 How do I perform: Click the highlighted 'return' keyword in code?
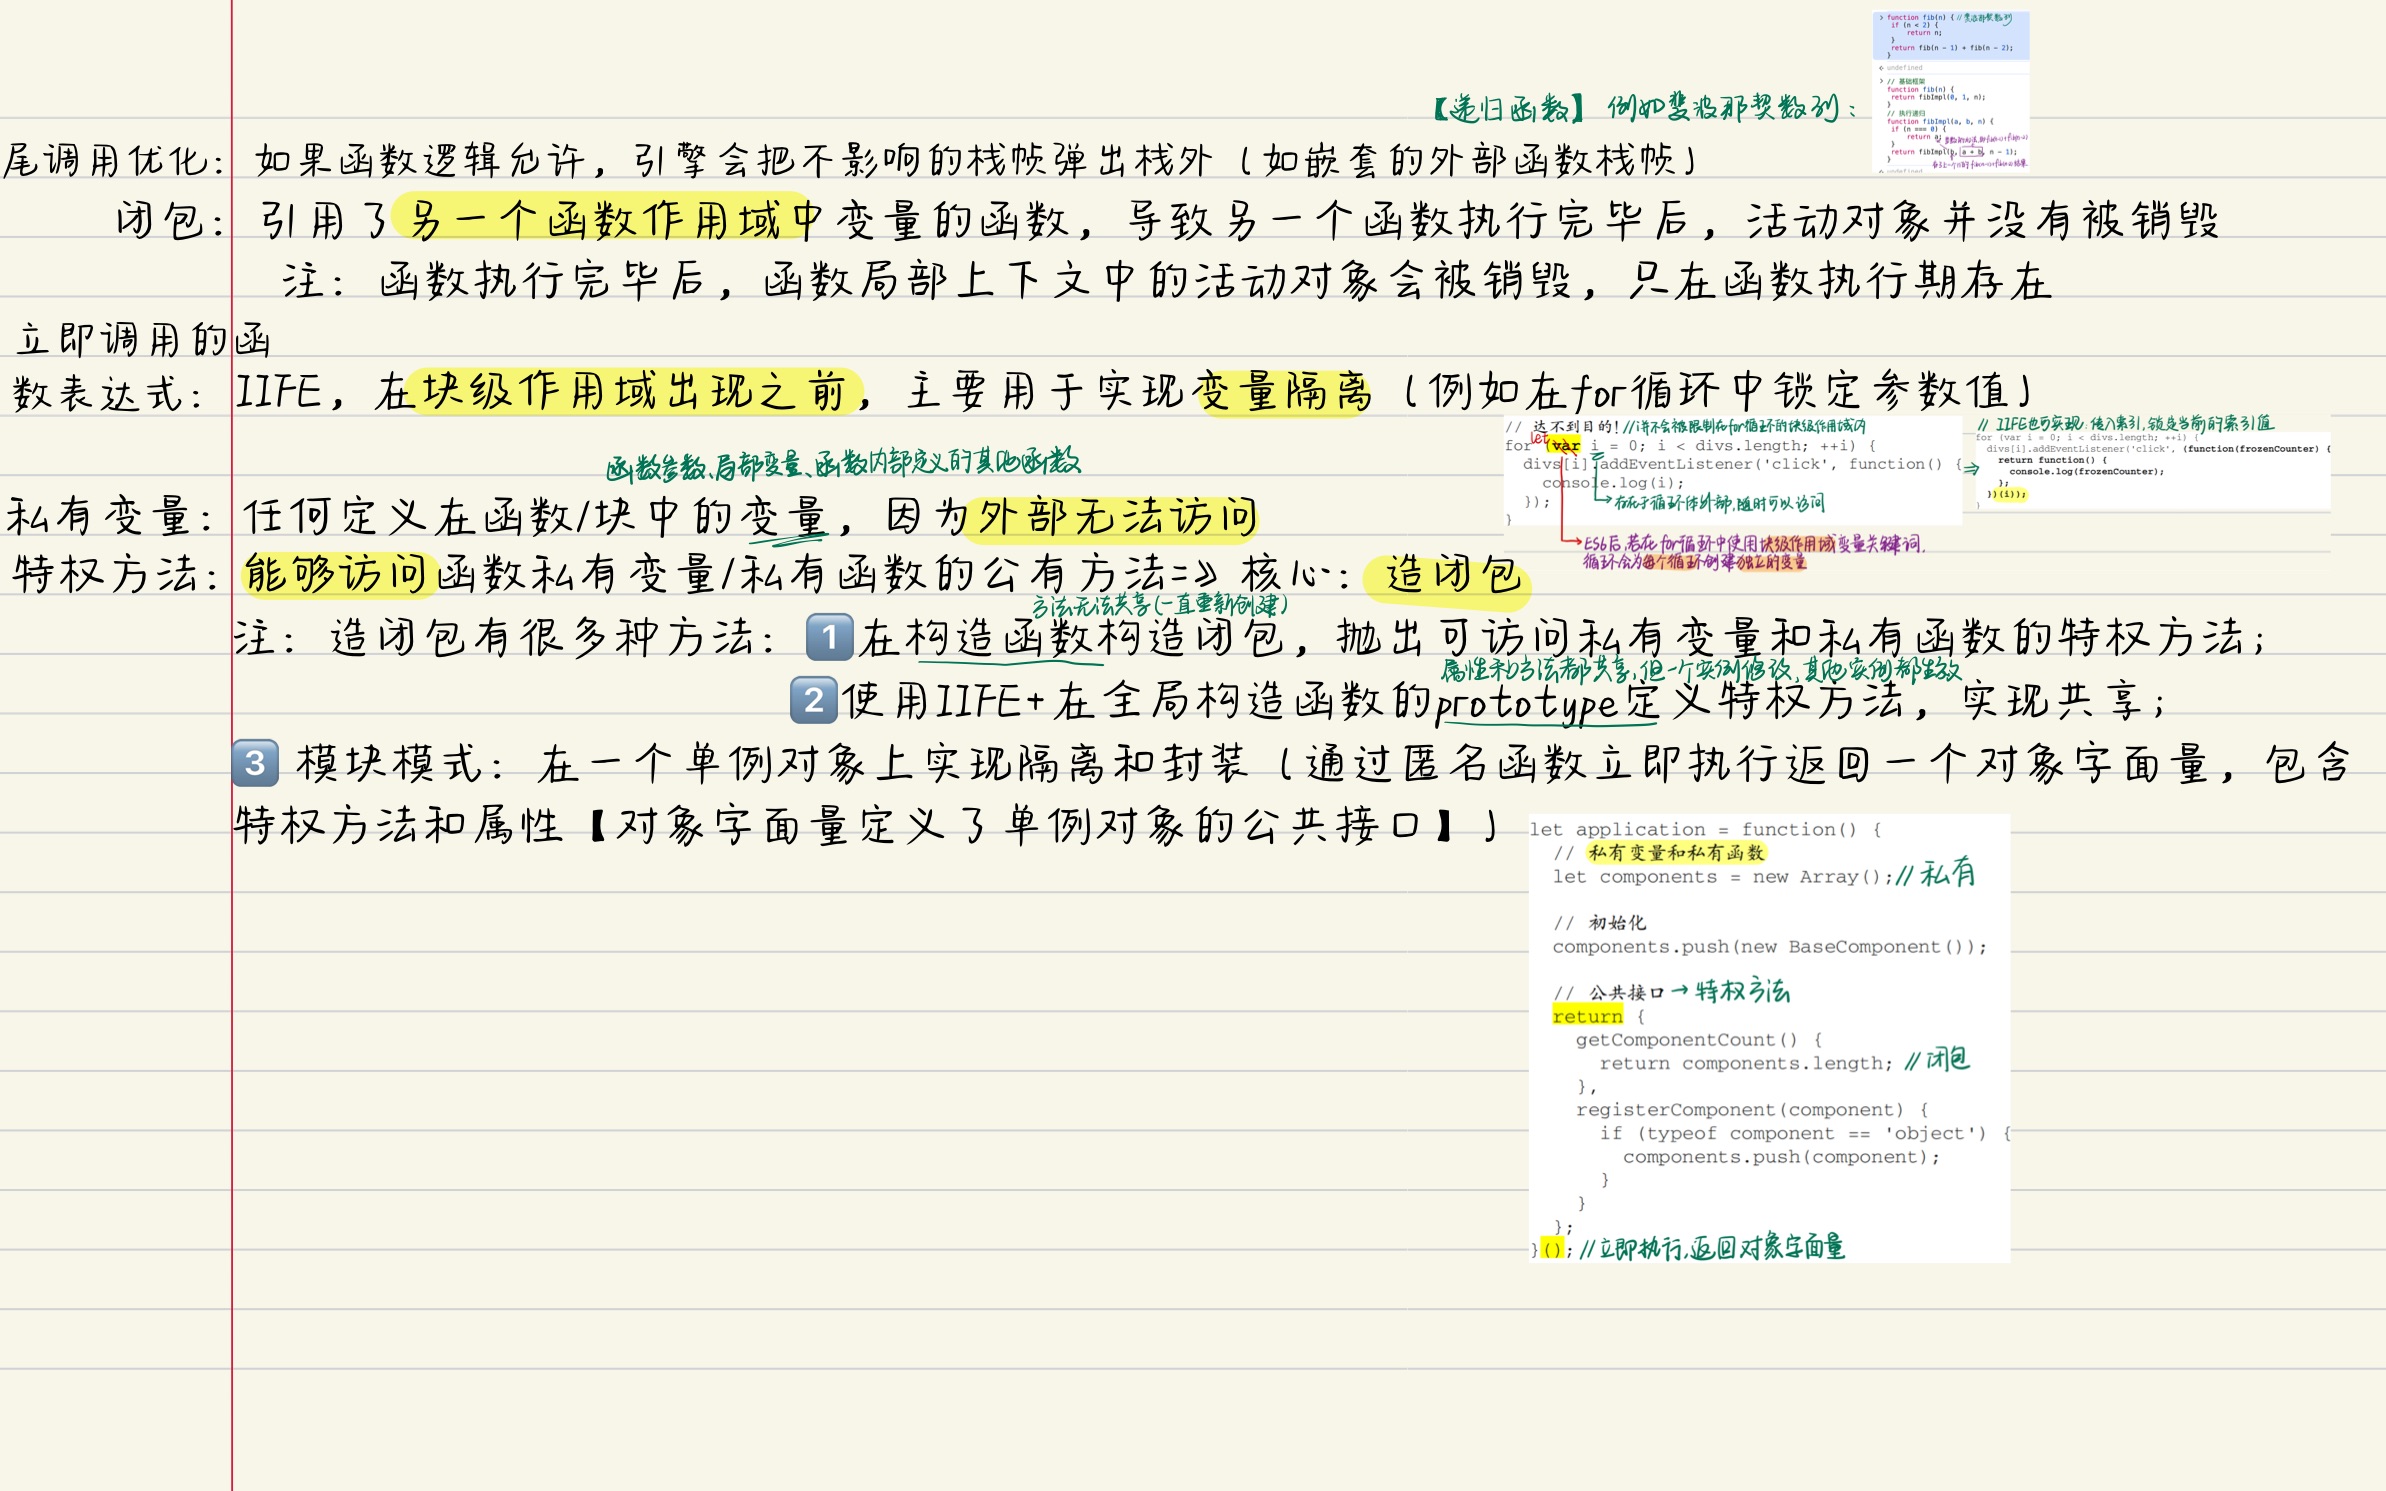coord(1587,1016)
